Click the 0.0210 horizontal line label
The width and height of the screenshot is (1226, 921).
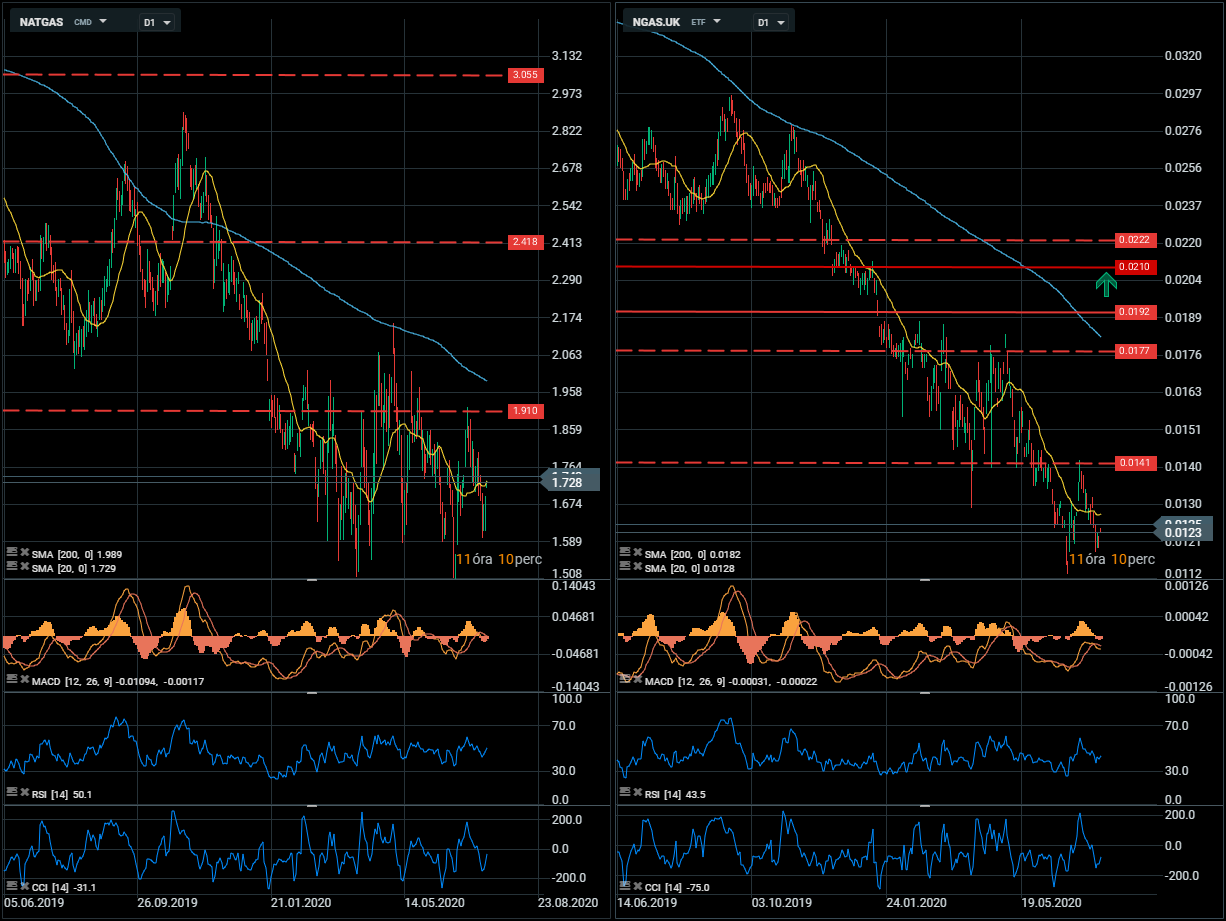(x=1138, y=267)
